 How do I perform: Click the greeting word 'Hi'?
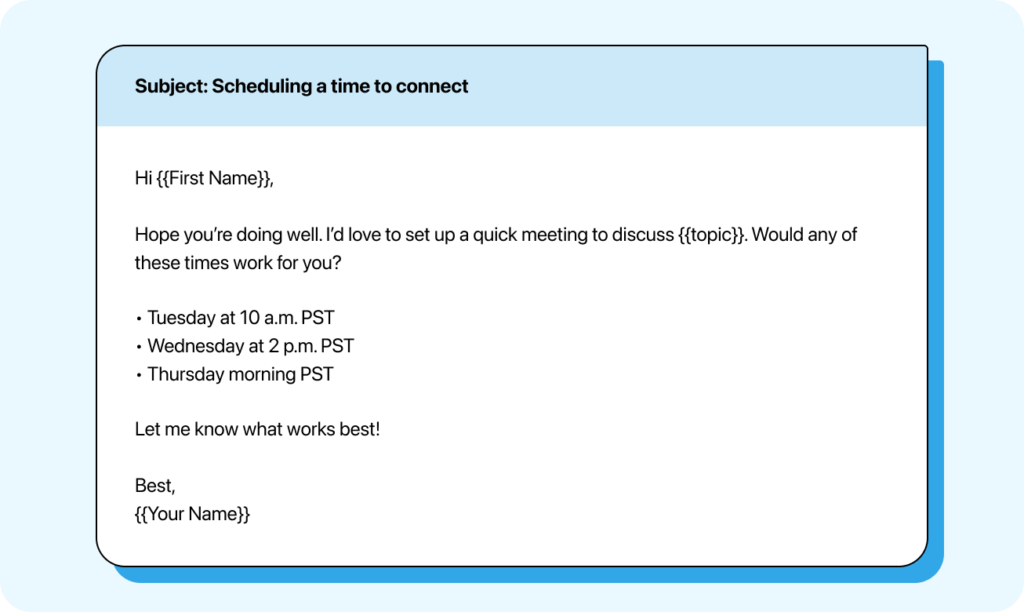(x=143, y=179)
